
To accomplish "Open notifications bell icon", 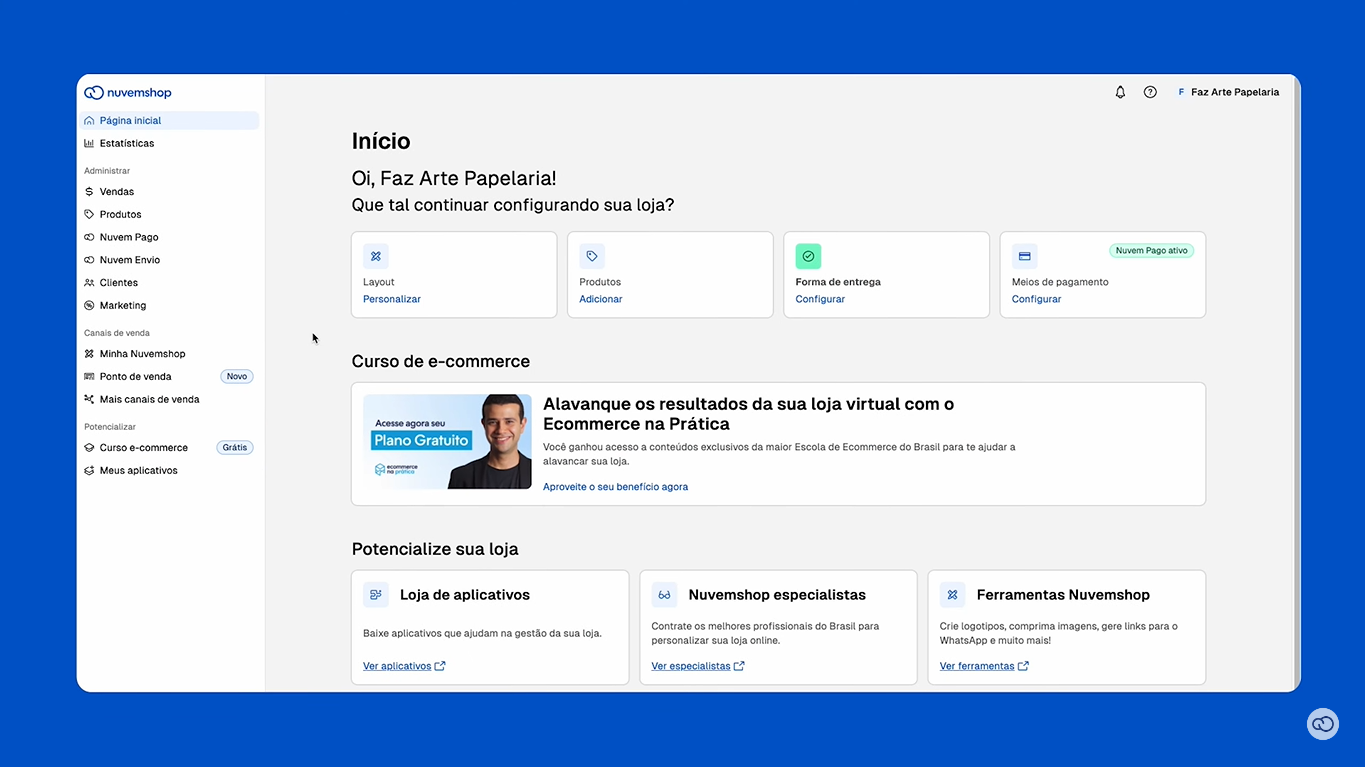I will coord(1120,92).
